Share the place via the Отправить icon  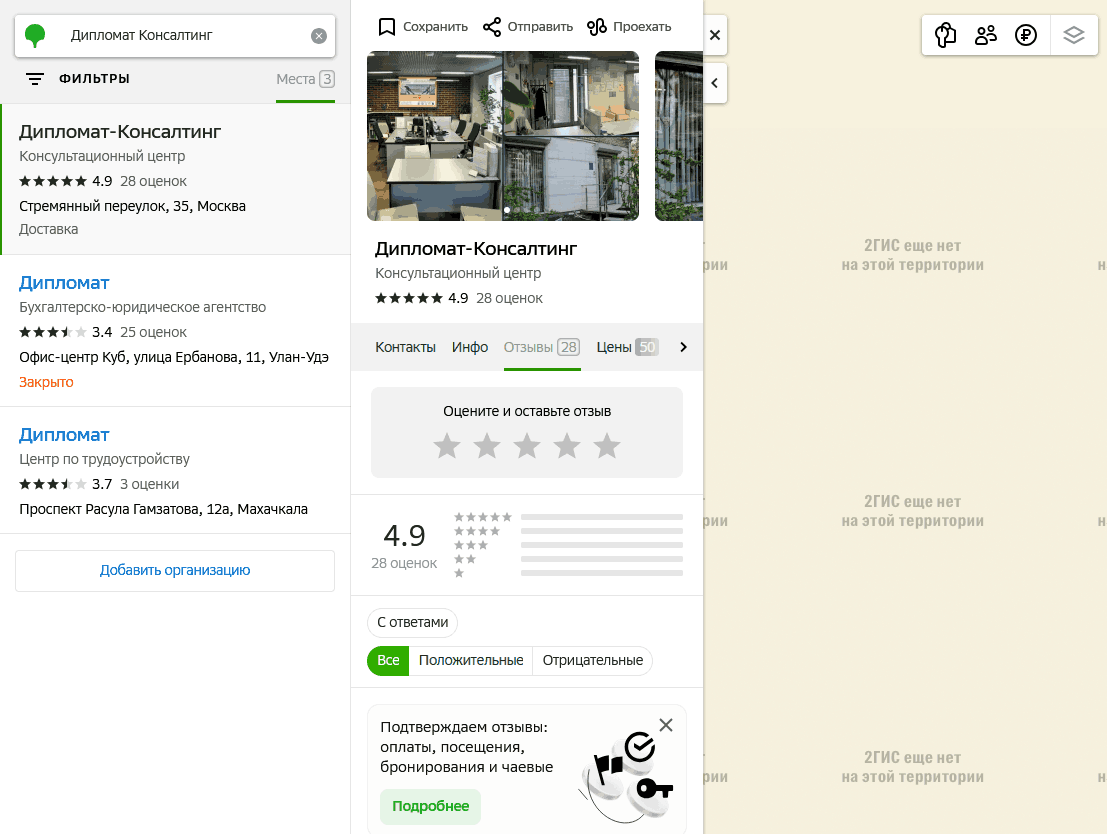point(492,27)
